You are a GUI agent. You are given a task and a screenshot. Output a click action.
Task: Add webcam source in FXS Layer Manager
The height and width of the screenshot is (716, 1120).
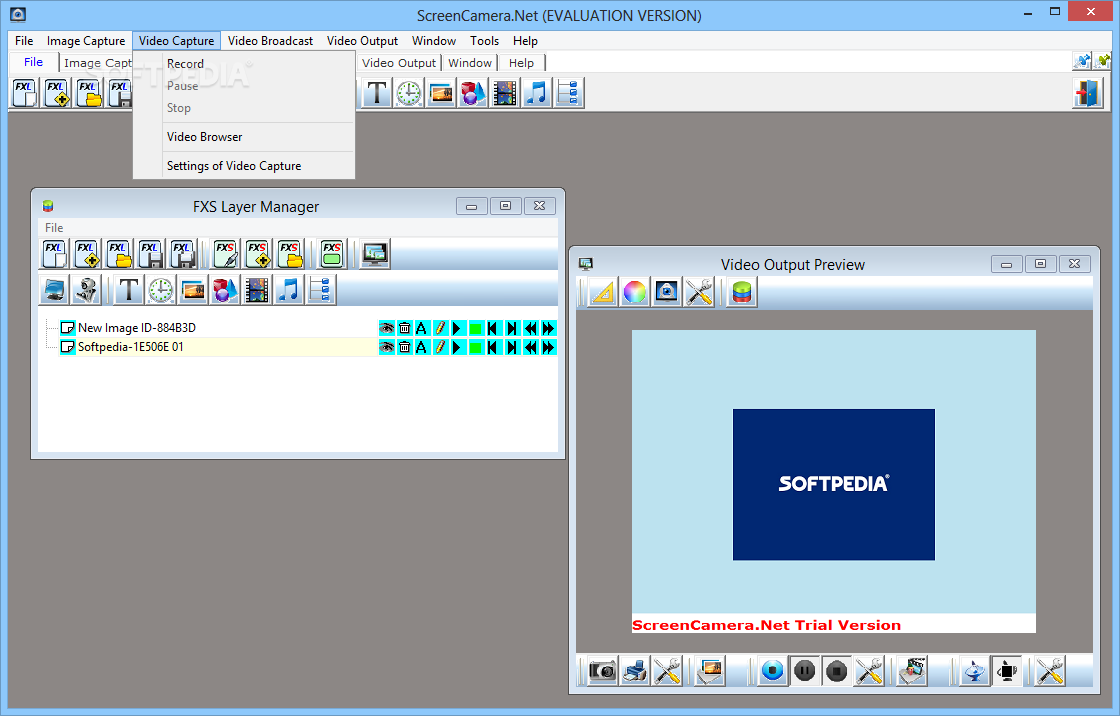coord(86,289)
